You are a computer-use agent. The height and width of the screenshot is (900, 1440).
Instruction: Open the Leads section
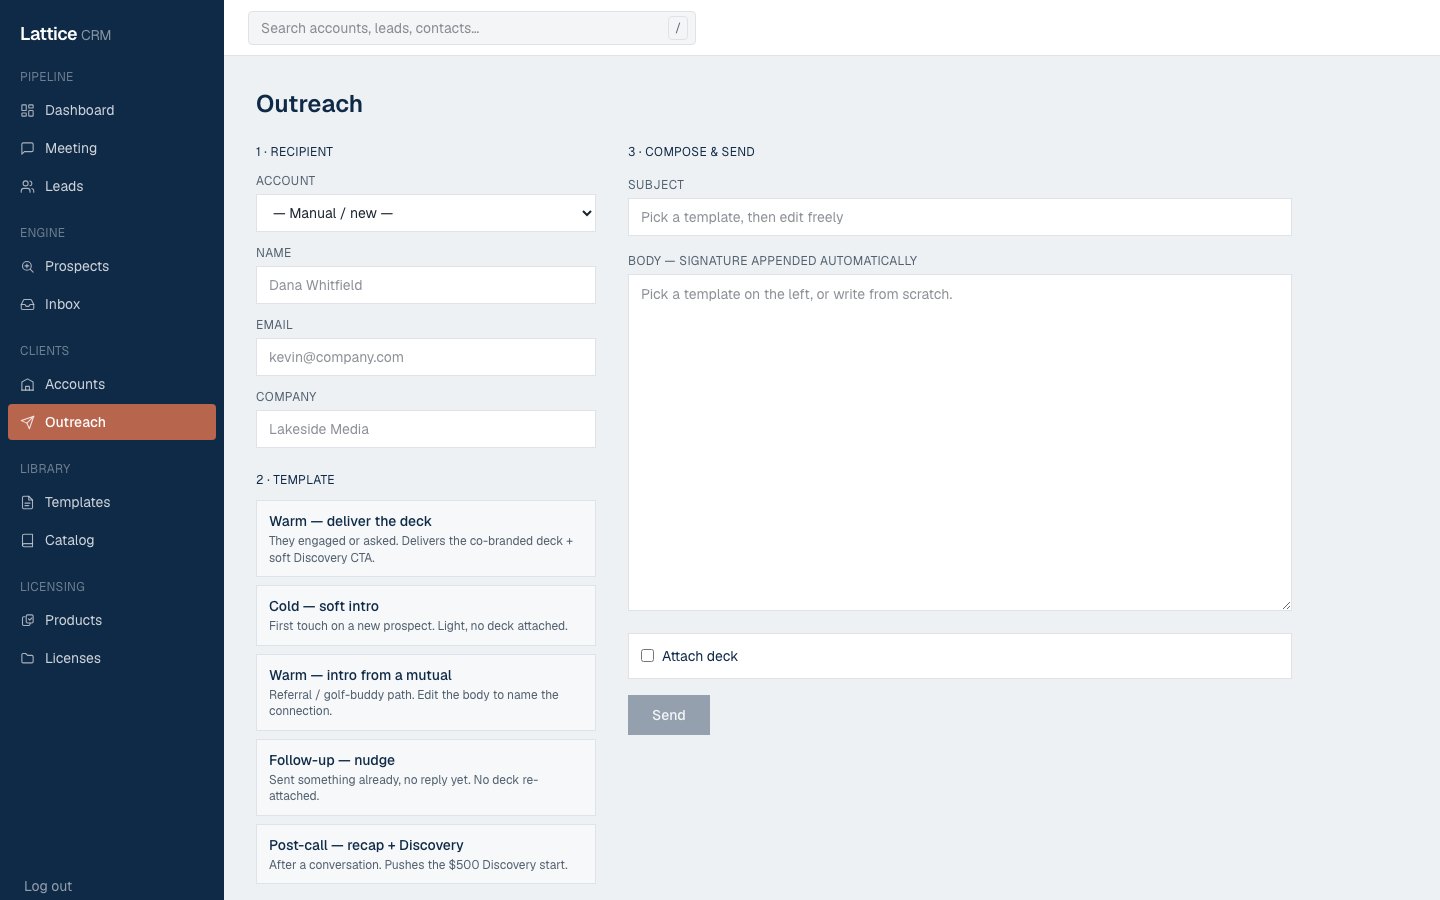(x=112, y=186)
